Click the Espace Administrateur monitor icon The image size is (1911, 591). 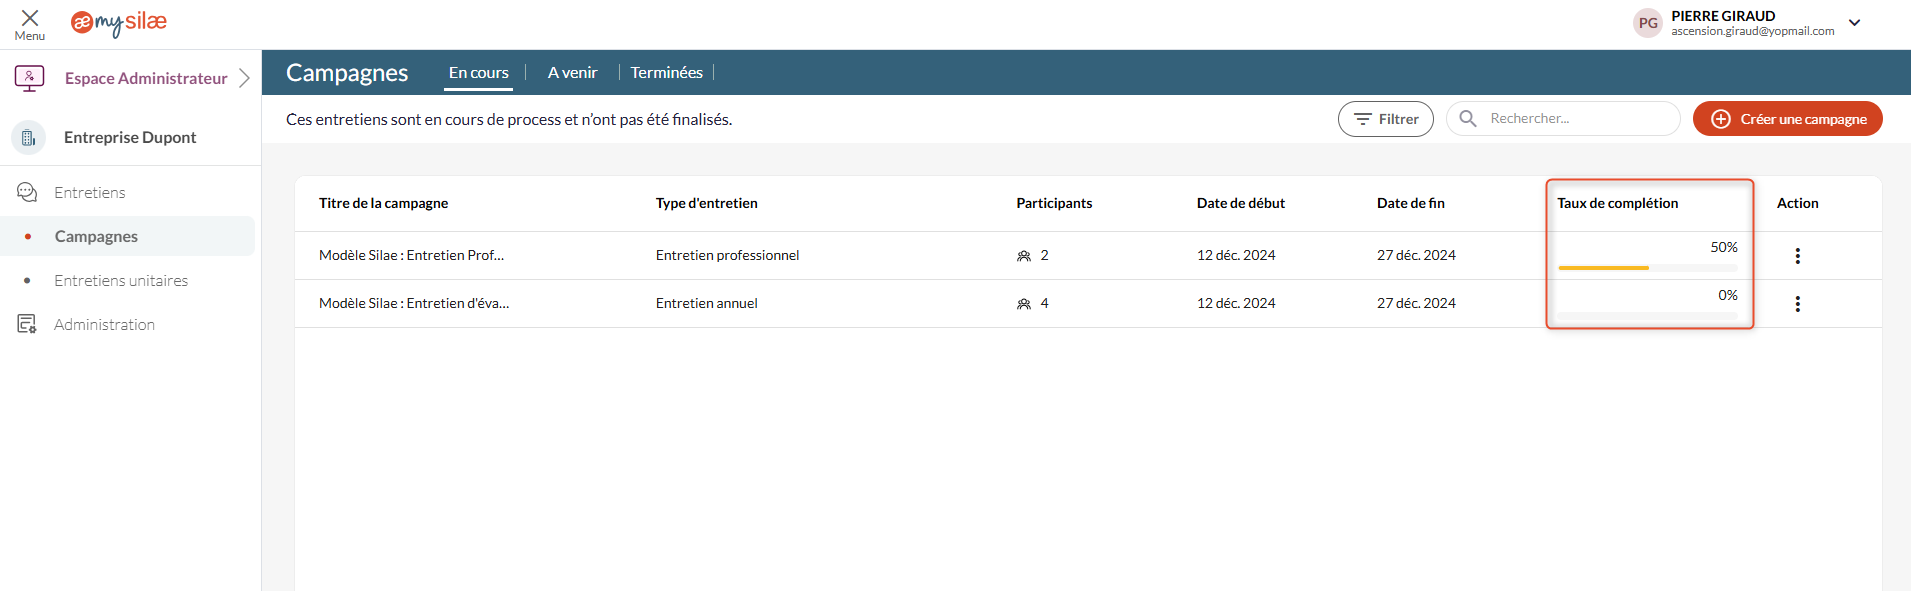(x=29, y=78)
